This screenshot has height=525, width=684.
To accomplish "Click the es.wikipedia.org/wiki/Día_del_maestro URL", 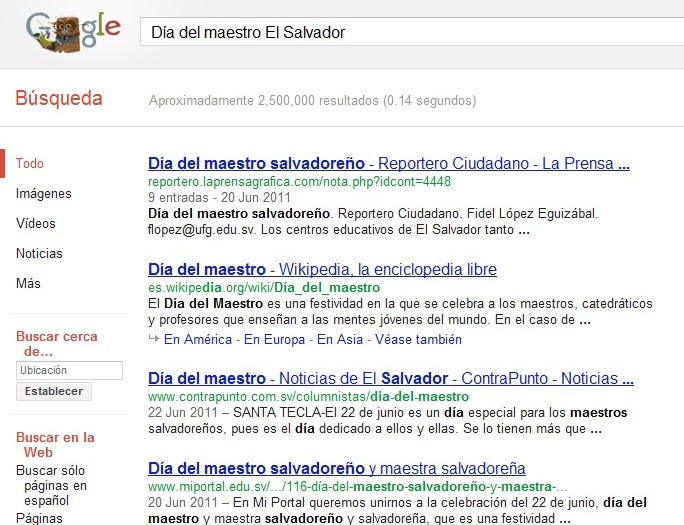I will click(x=264, y=288).
